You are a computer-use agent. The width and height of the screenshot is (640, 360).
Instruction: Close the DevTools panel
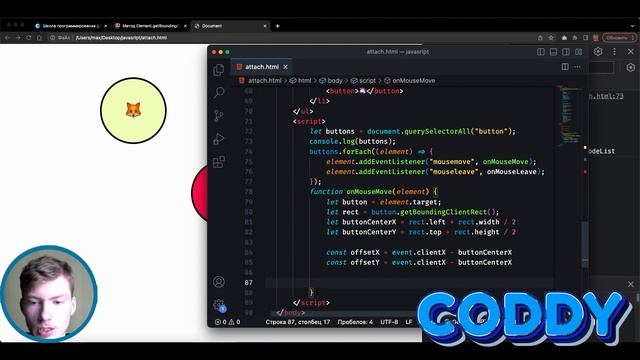pyautogui.click(x=631, y=51)
